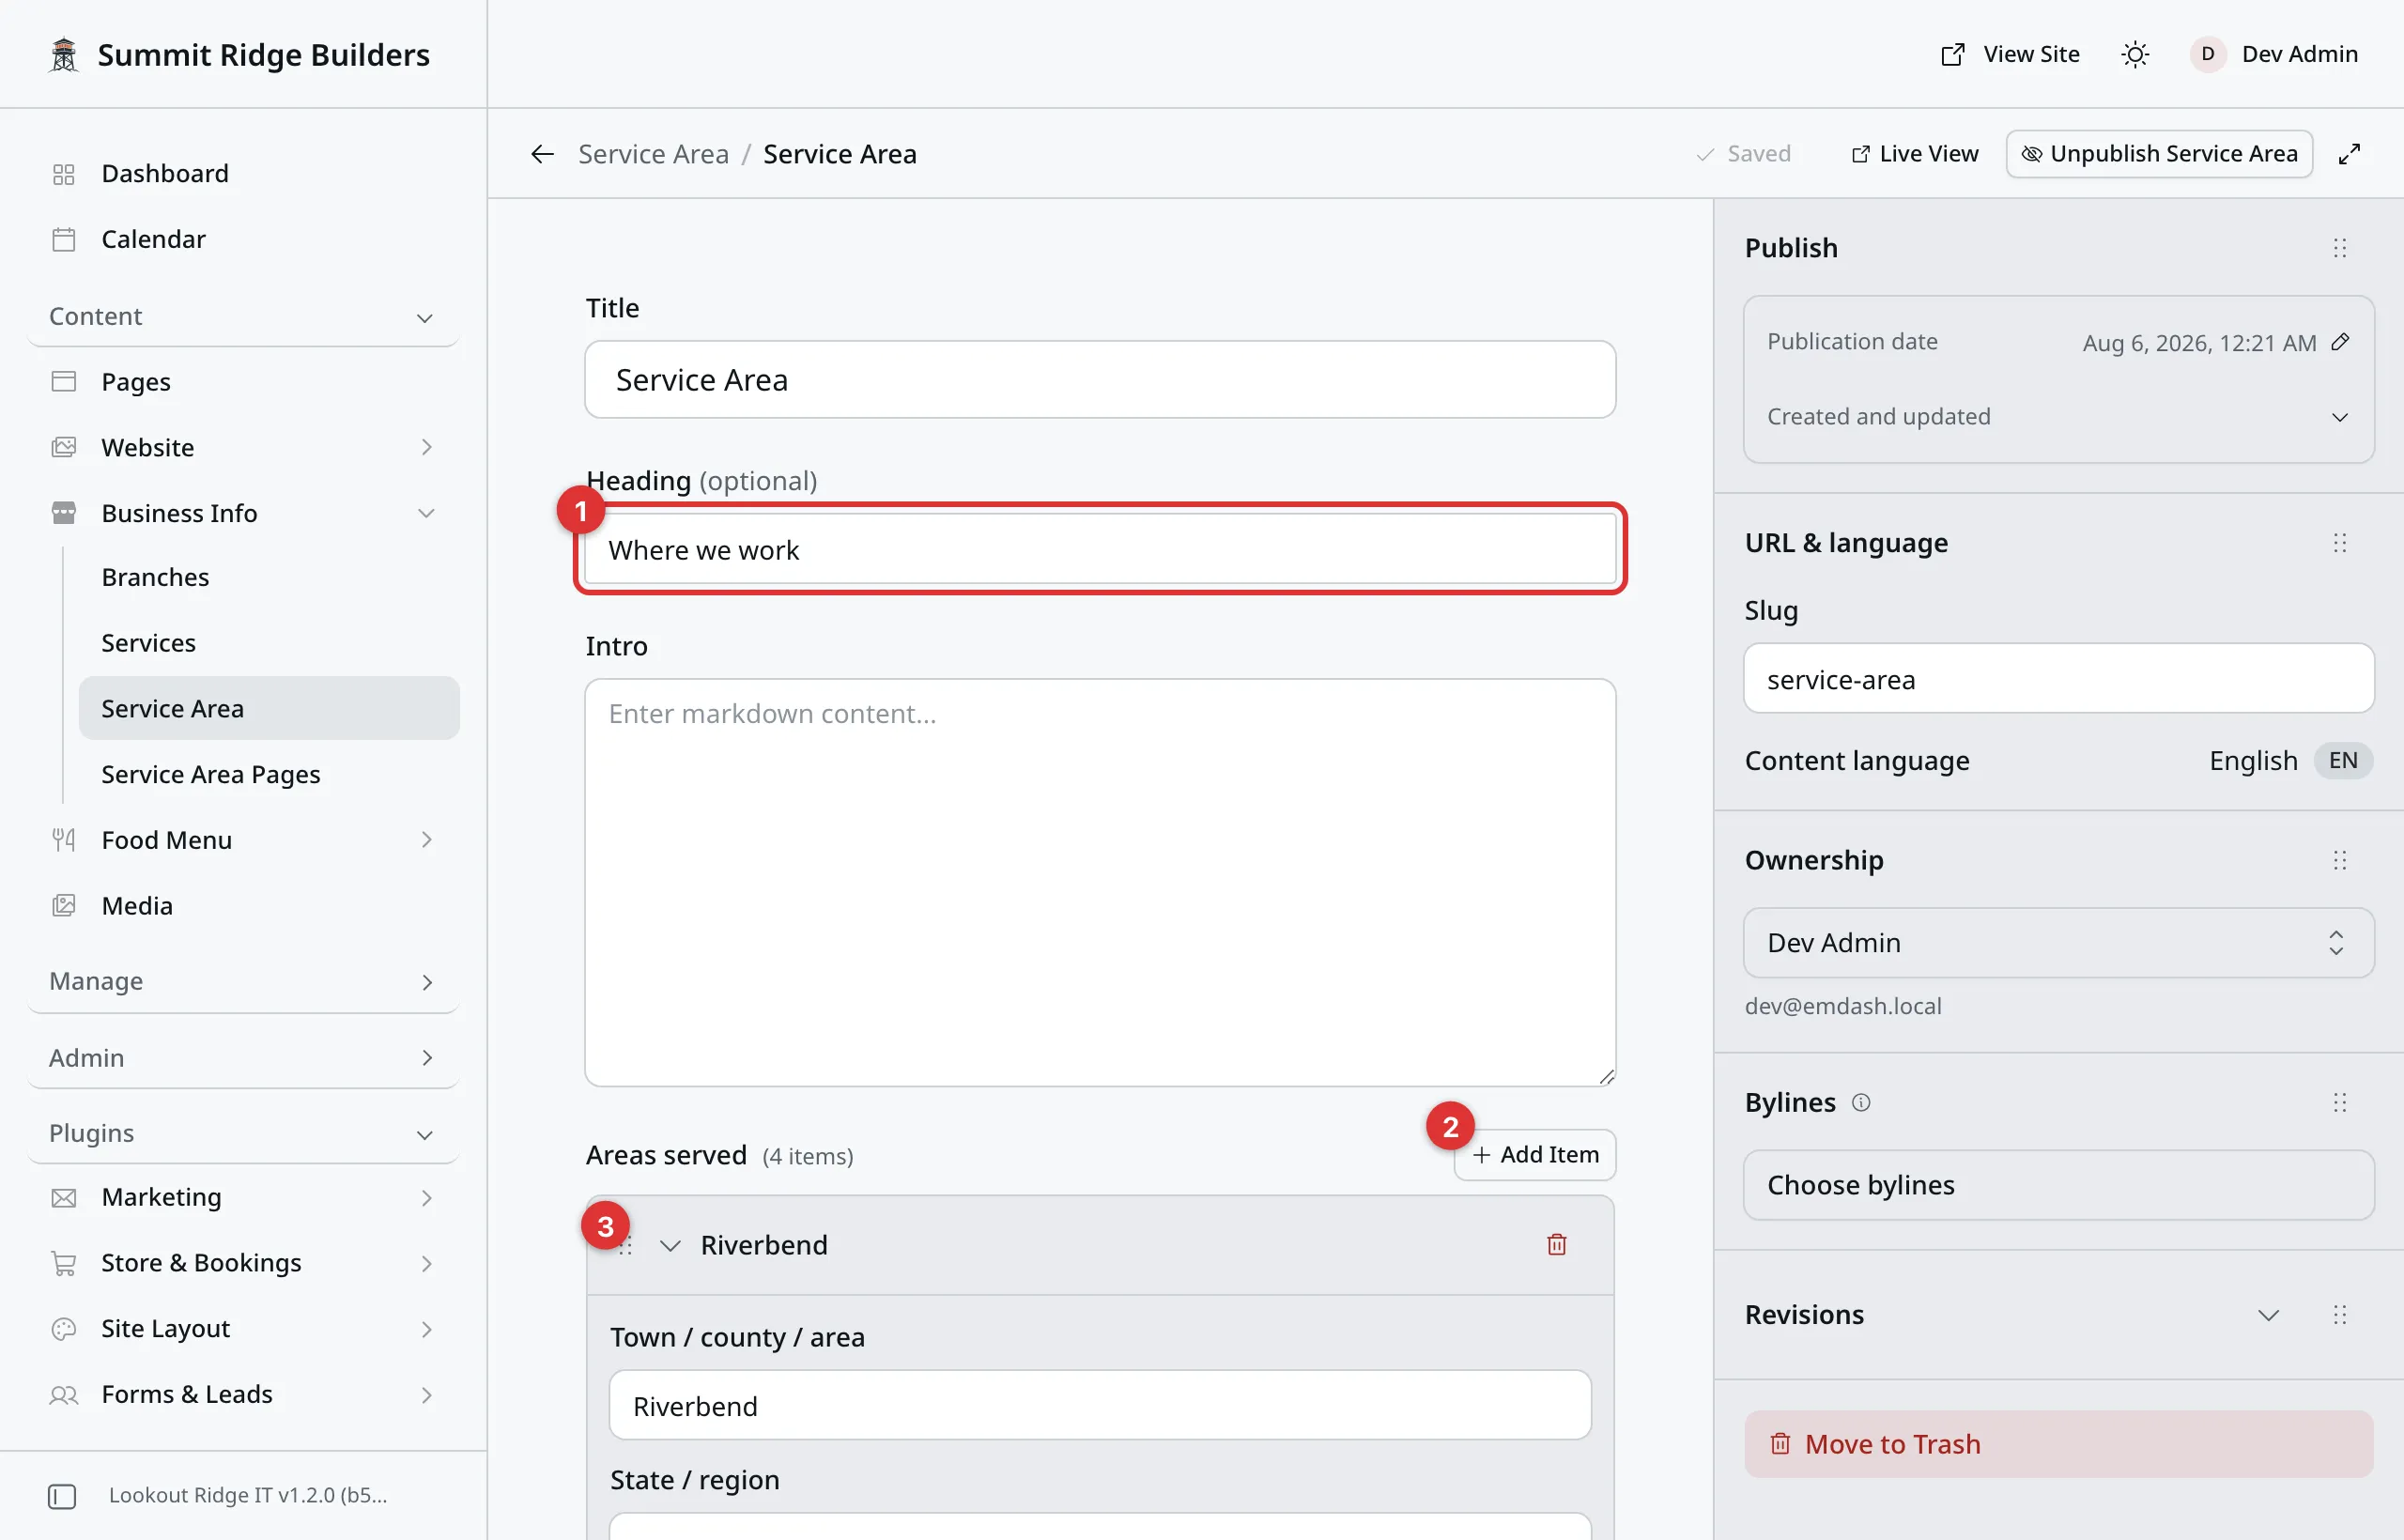Grab the Publish panel drag handle
The width and height of the screenshot is (2404, 1540).
click(x=2340, y=248)
